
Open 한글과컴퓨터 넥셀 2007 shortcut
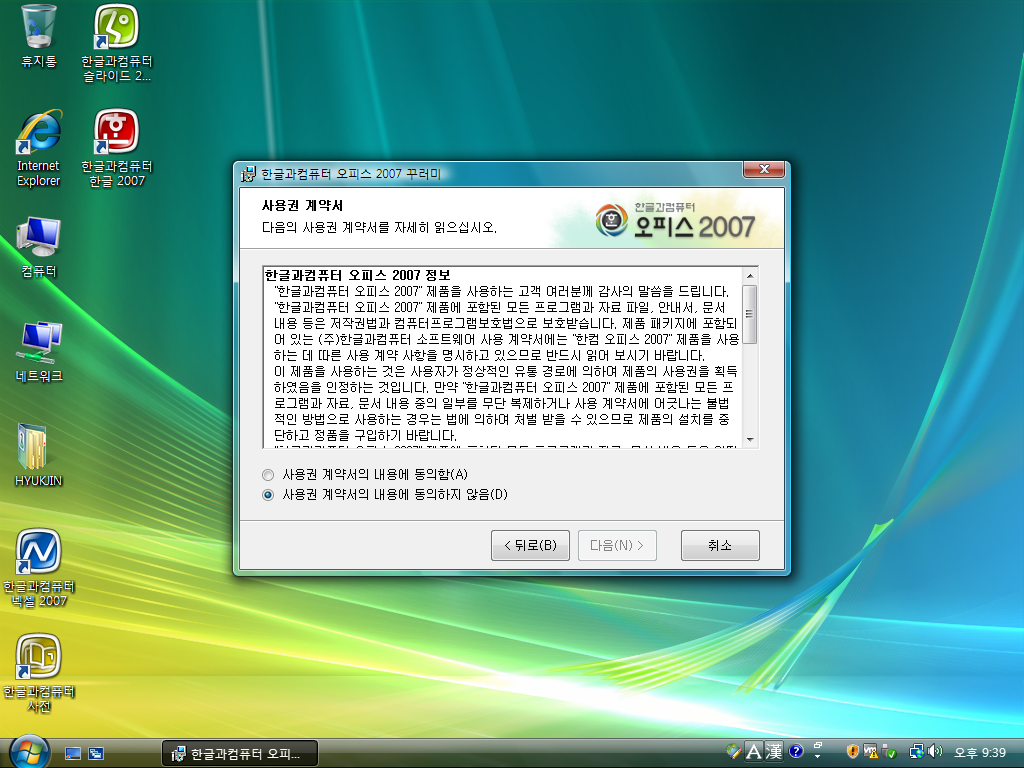(39, 568)
